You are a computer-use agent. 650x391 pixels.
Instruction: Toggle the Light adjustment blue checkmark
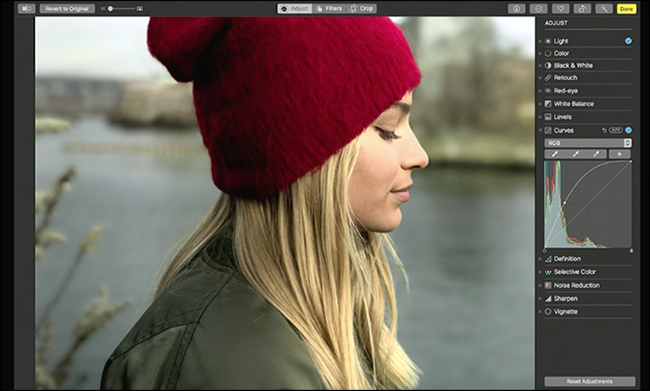pyautogui.click(x=628, y=41)
